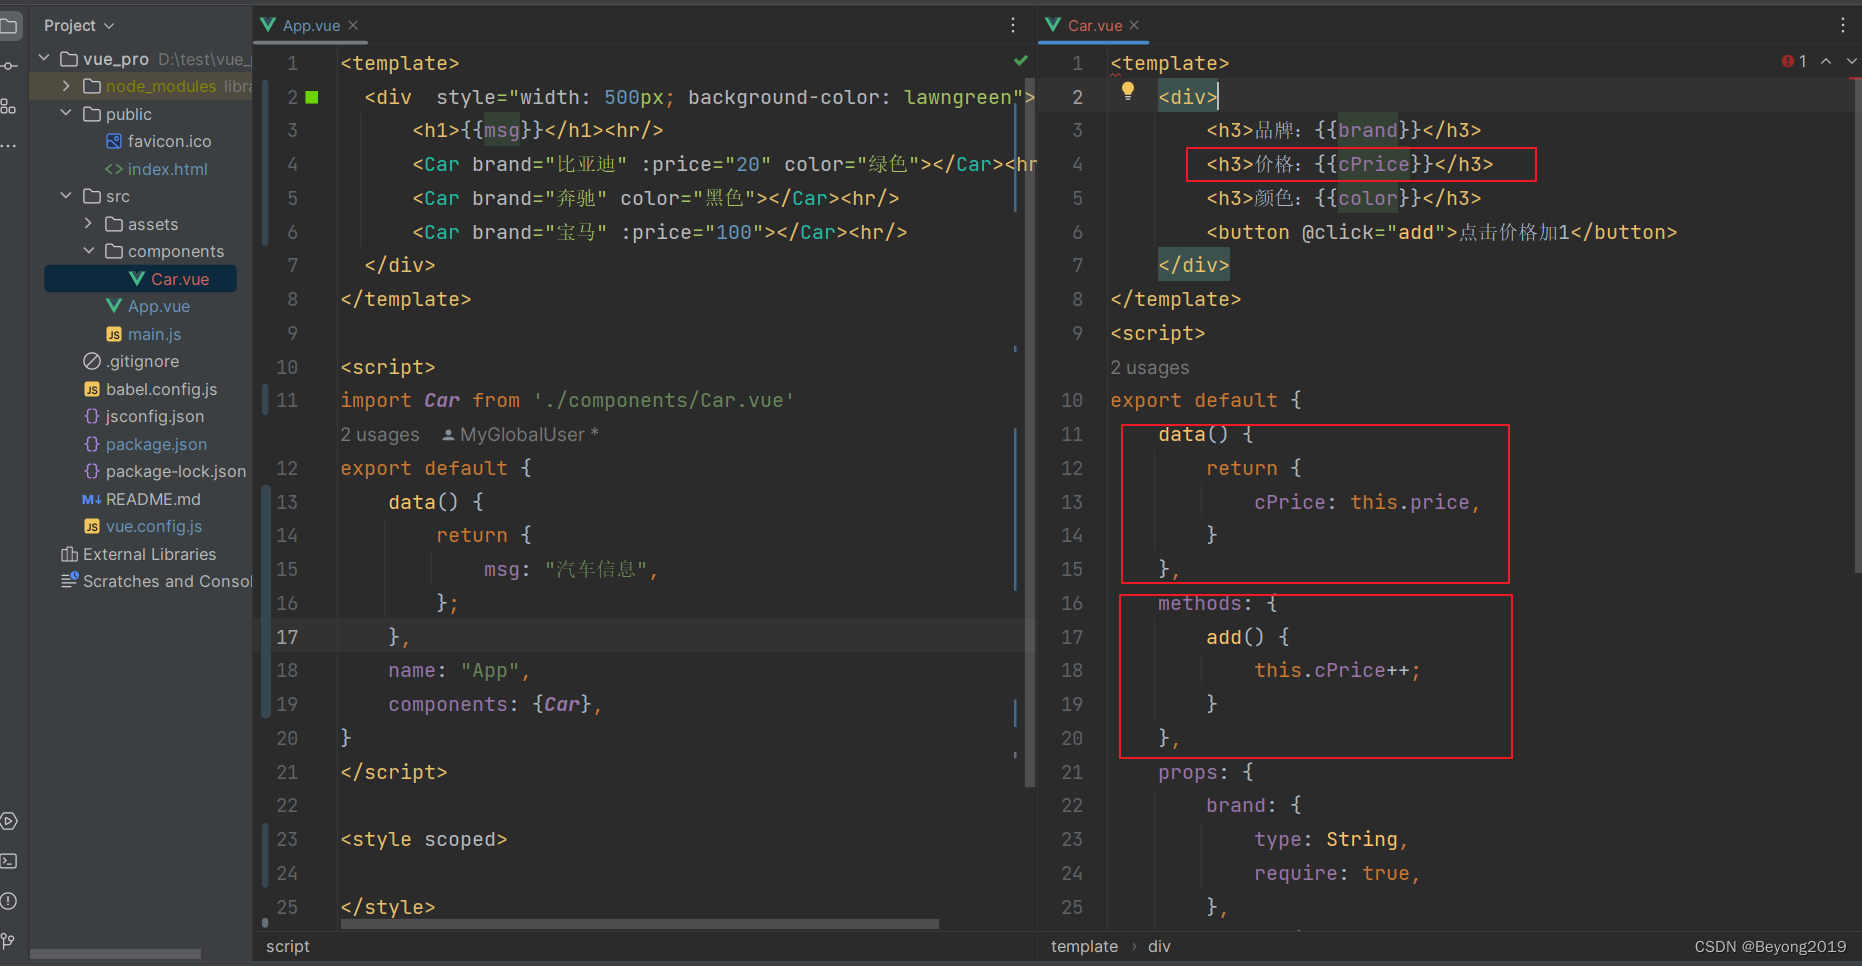The height and width of the screenshot is (966, 1862).
Task: Open jsconfig.json file
Action: tap(144, 416)
